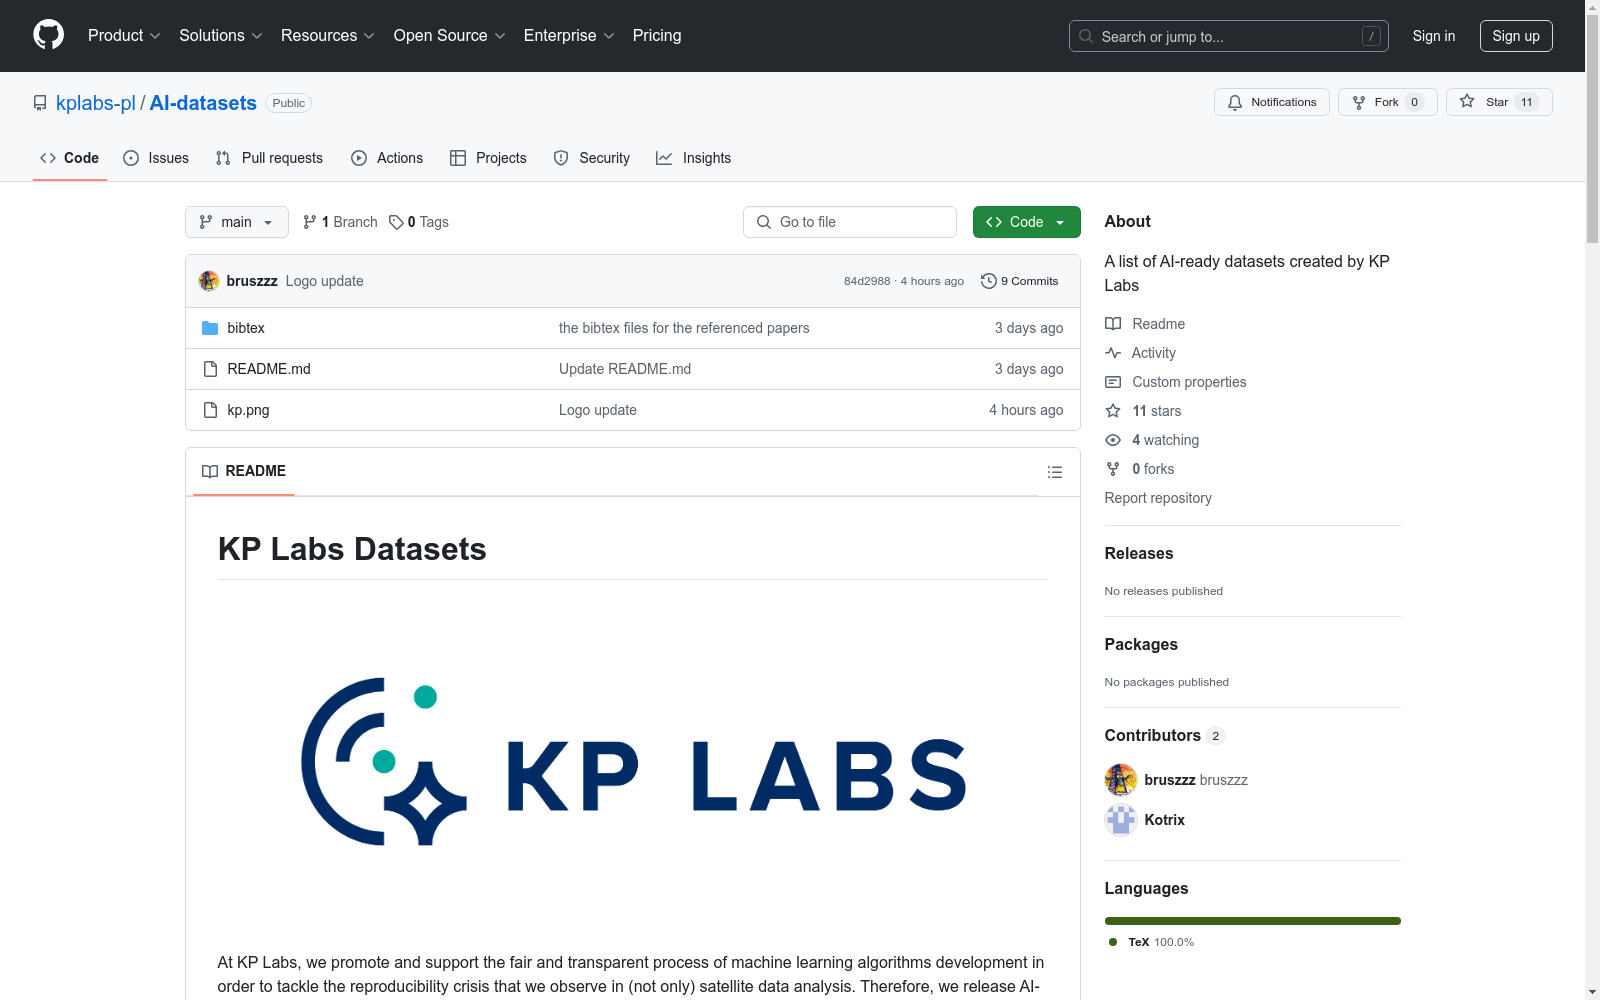Open the kp.png file

point(248,410)
